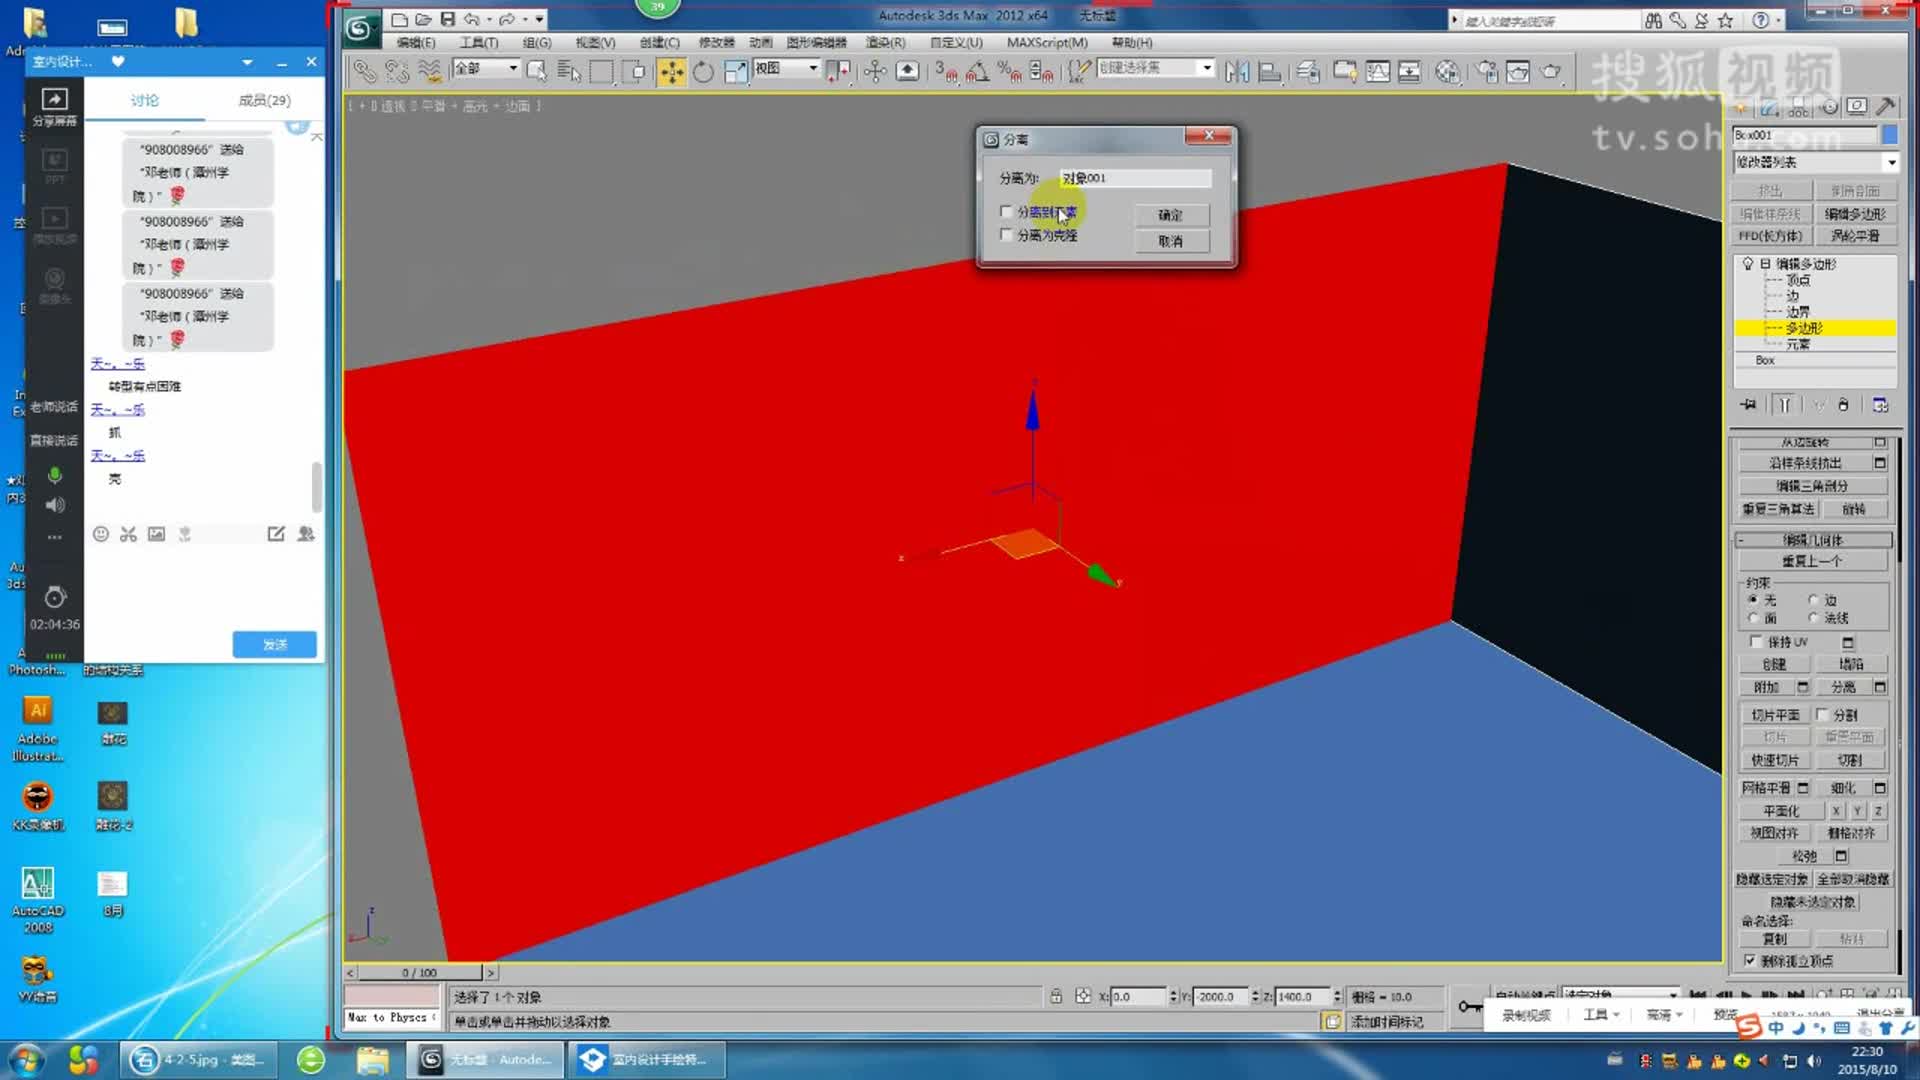1920x1080 pixels.
Task: Toggle the 保持 UV checkbox
Action: coord(1756,642)
